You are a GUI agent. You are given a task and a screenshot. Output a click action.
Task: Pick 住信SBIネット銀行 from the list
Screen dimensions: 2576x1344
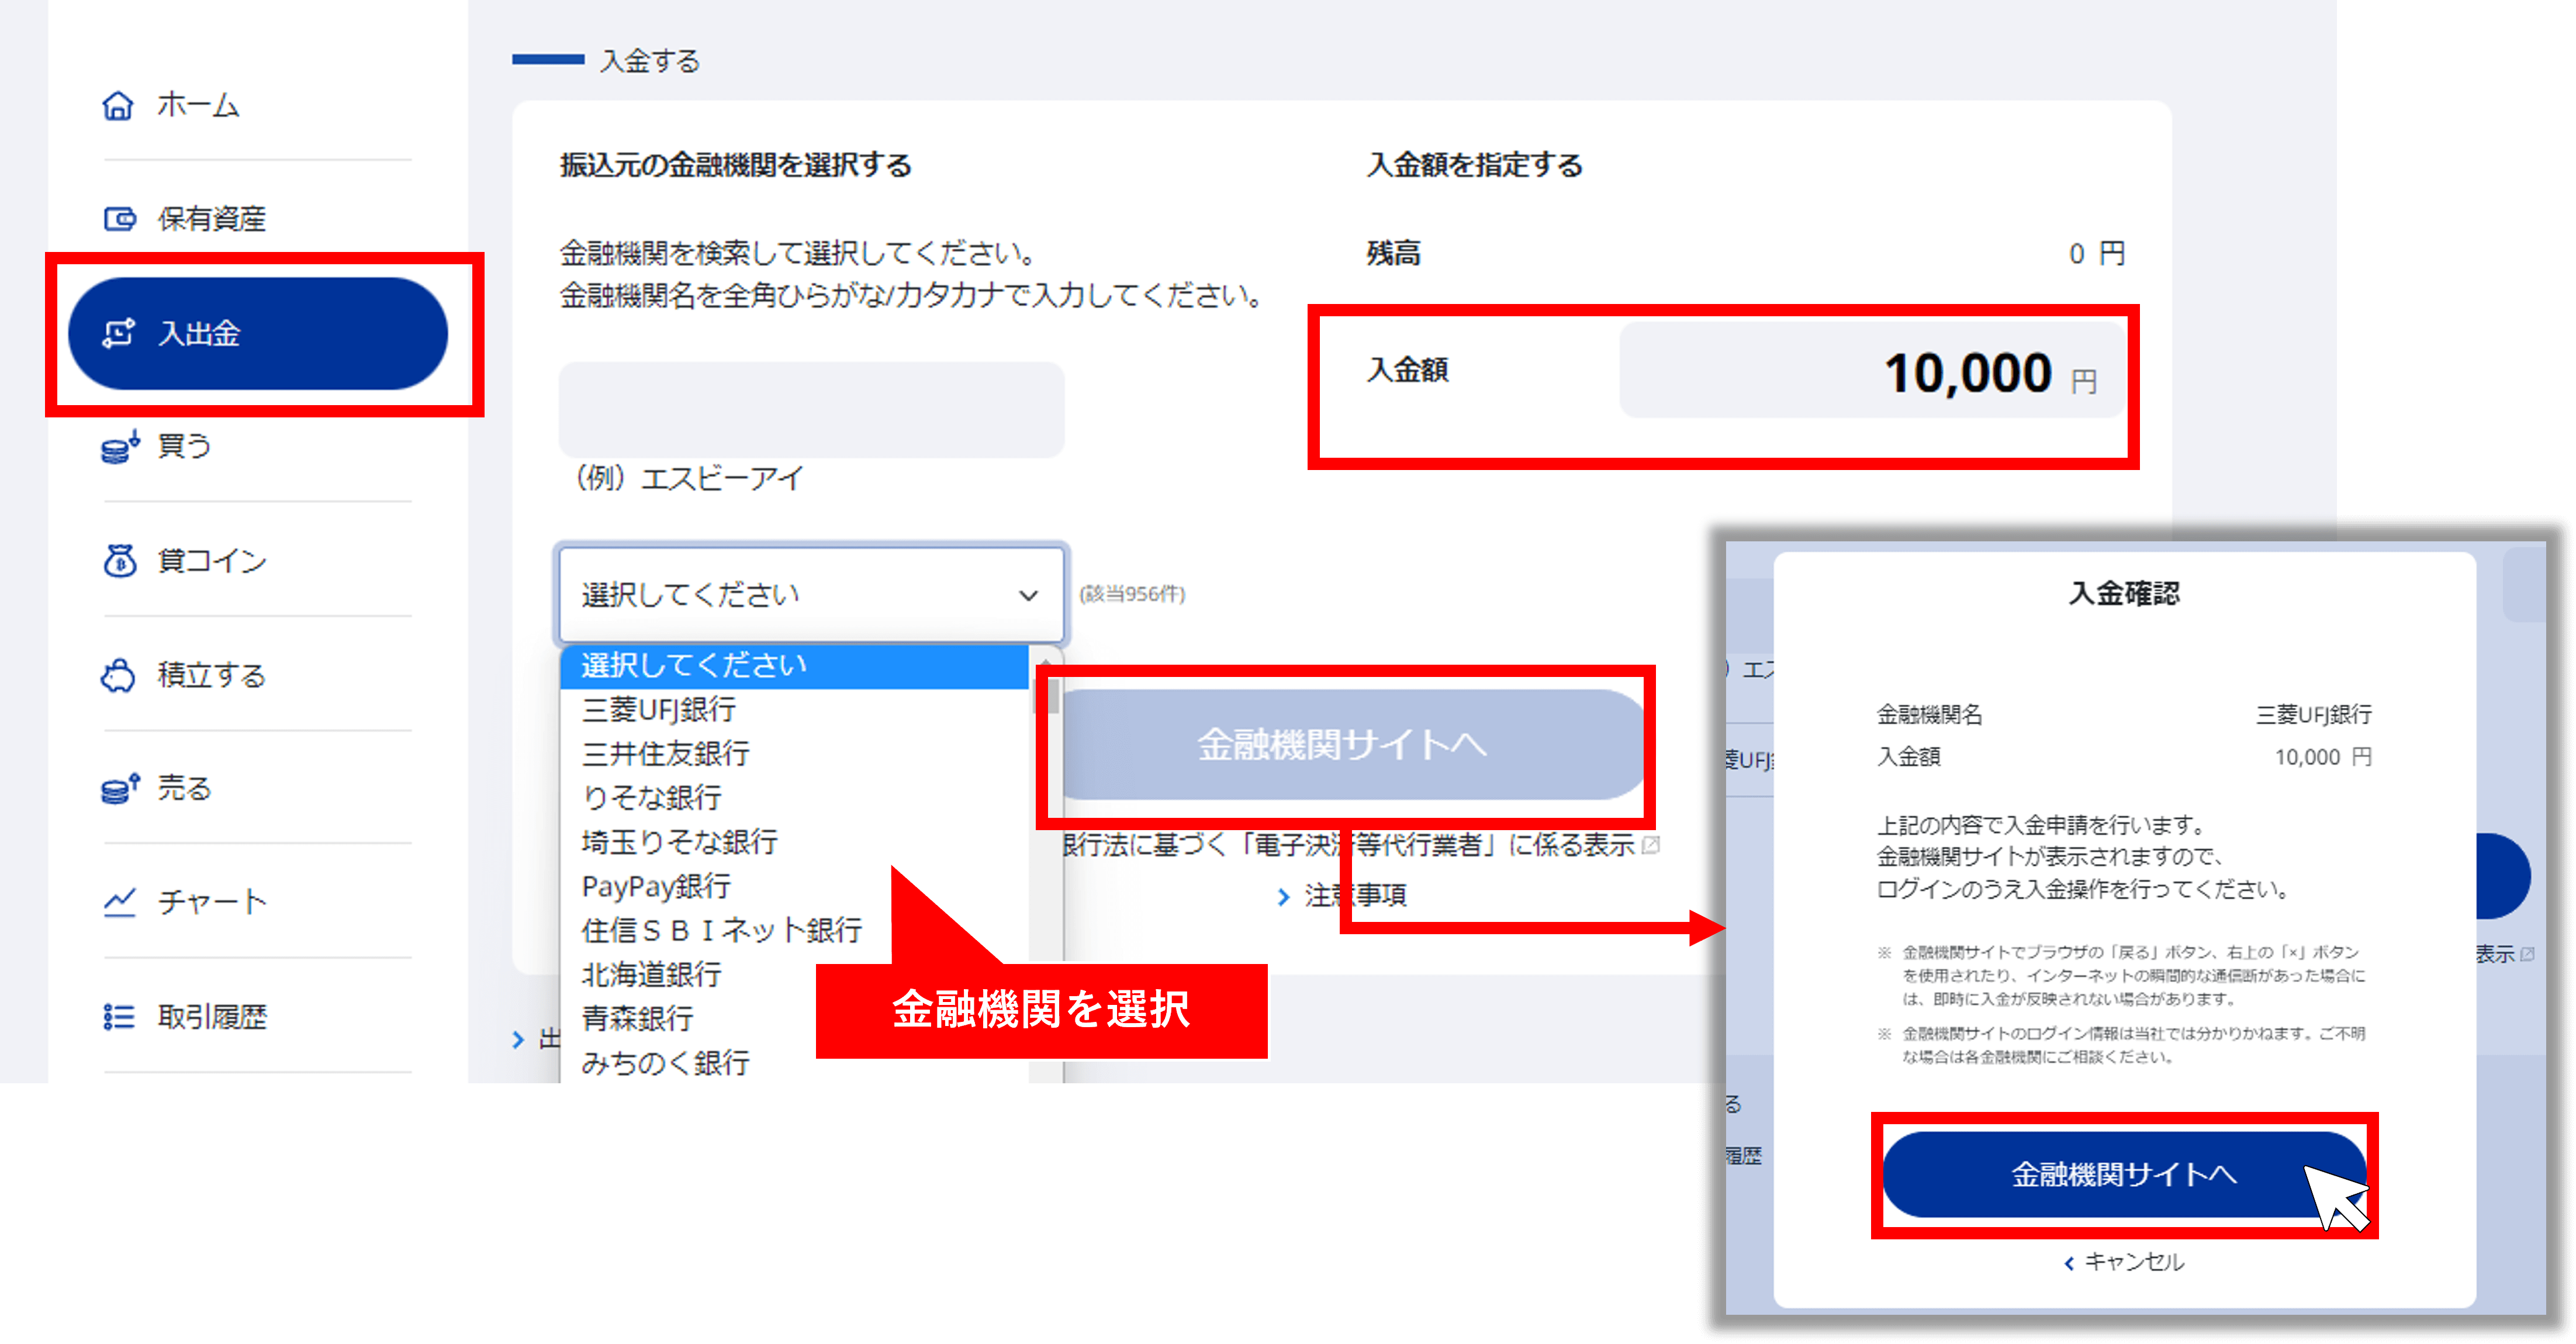[x=720, y=930]
